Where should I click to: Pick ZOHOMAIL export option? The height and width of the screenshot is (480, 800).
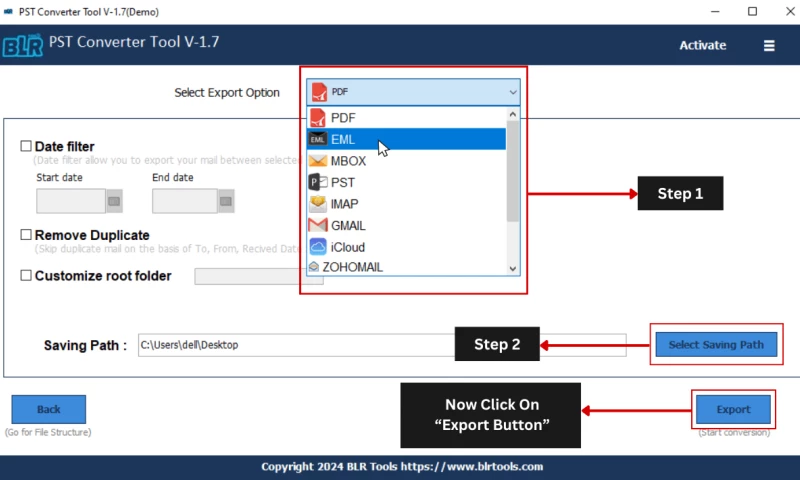tap(407, 267)
